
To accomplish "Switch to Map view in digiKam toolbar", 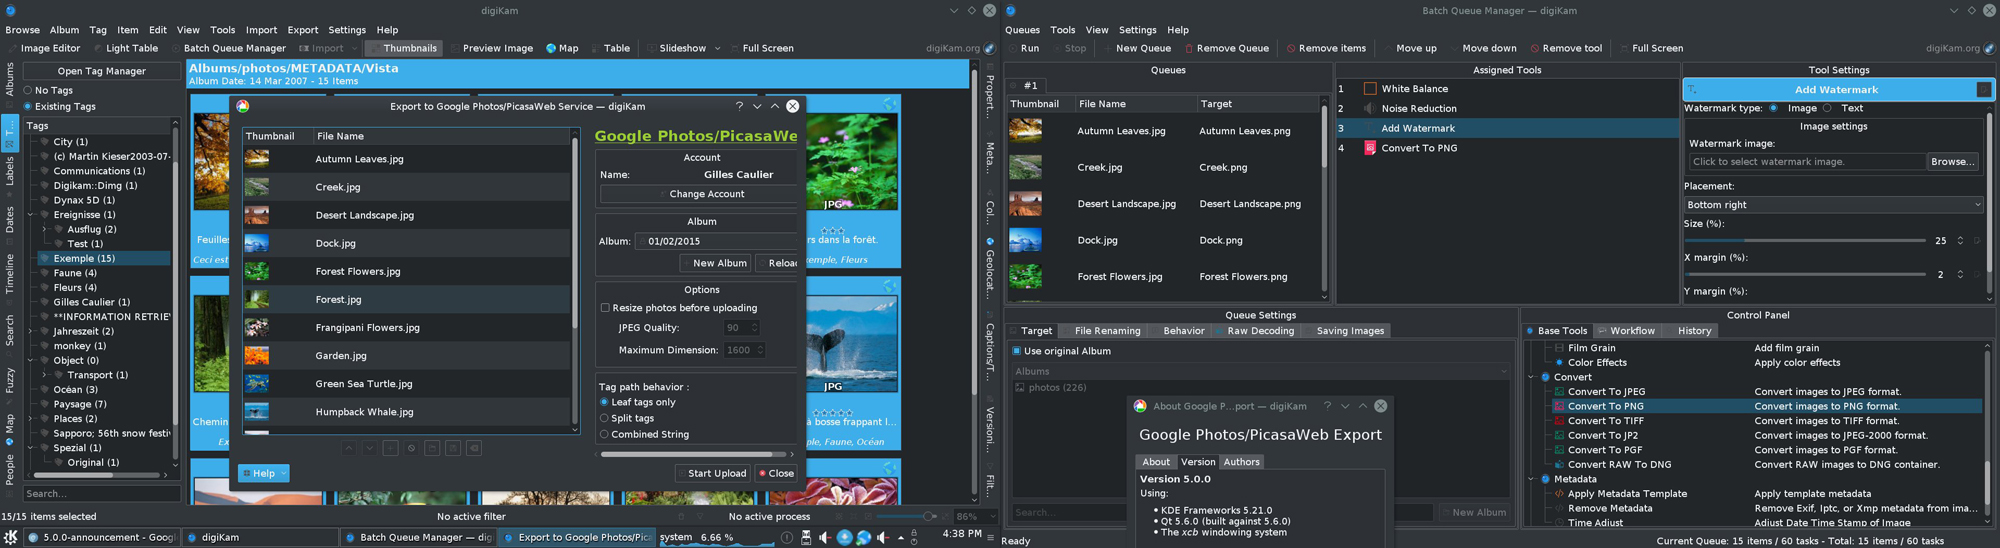I will click(x=562, y=48).
